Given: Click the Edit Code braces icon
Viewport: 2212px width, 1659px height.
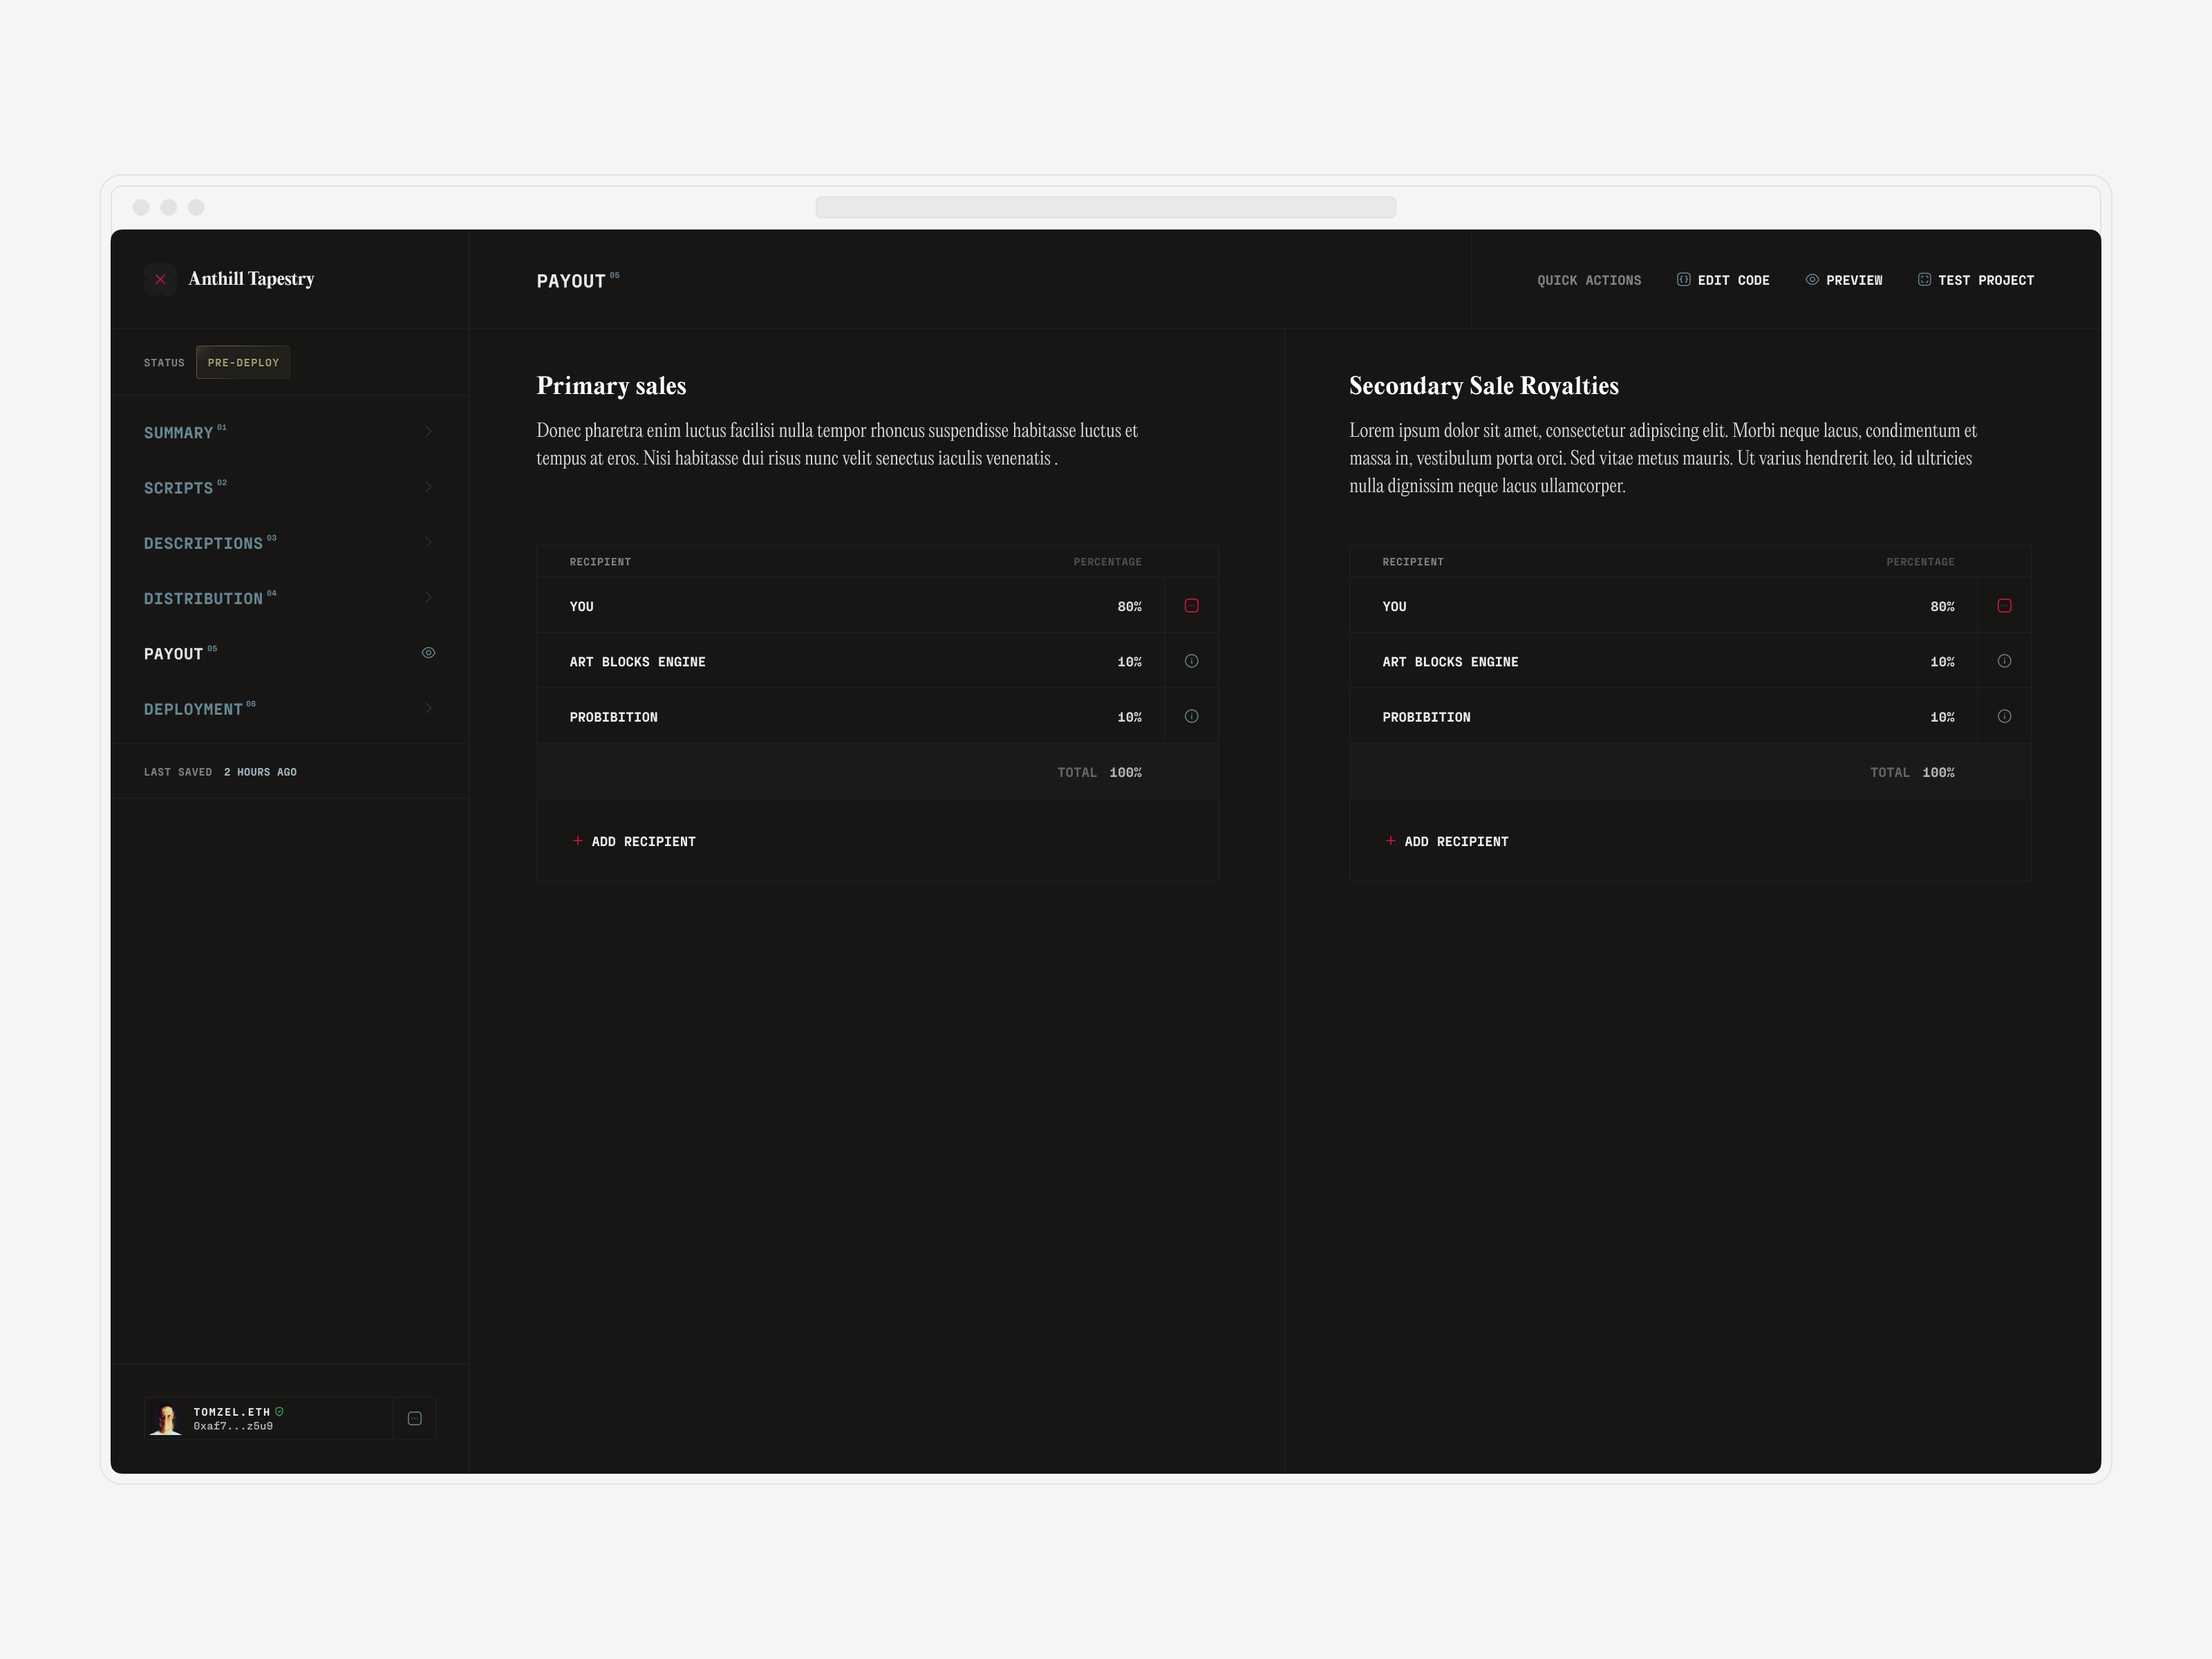Looking at the screenshot, I should [1684, 279].
